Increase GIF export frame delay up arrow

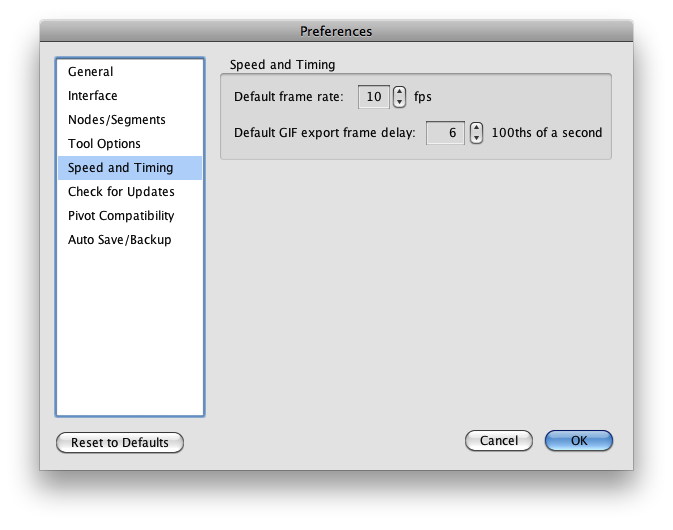click(x=476, y=128)
